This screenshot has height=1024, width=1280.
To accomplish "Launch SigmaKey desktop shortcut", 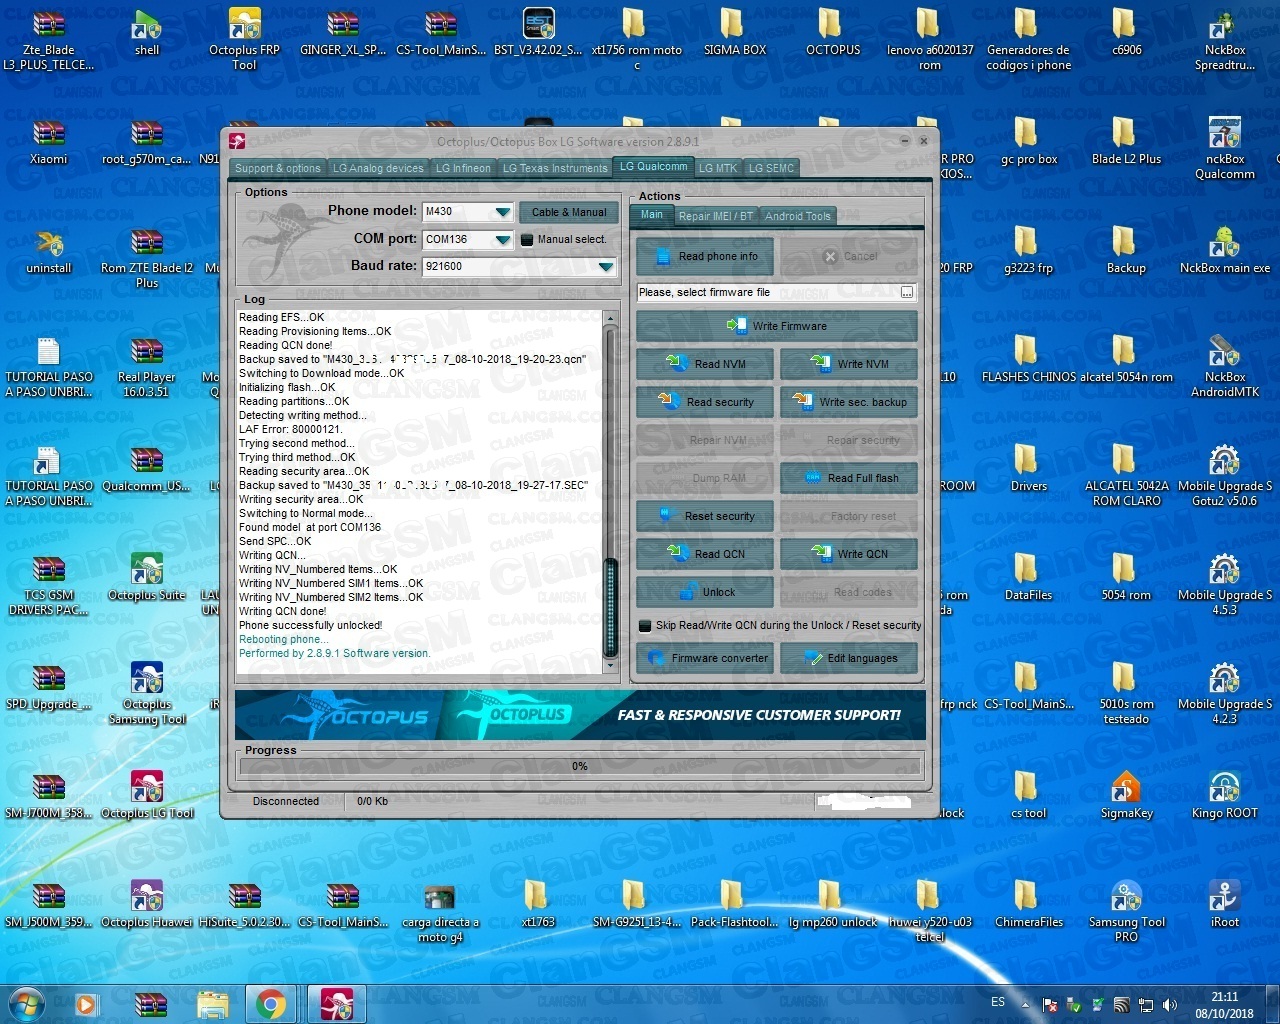I will (x=1126, y=796).
